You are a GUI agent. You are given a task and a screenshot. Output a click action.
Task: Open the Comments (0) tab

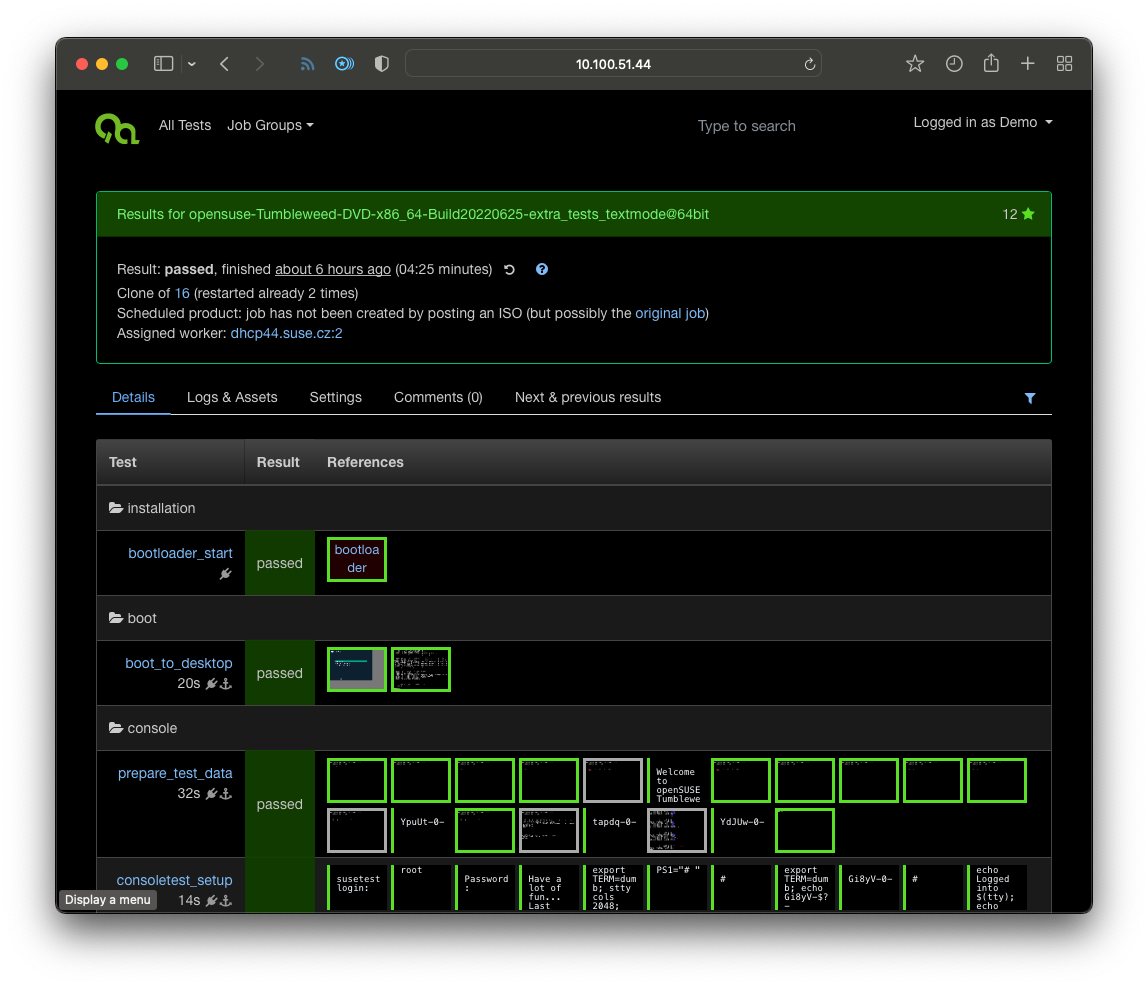(x=438, y=397)
